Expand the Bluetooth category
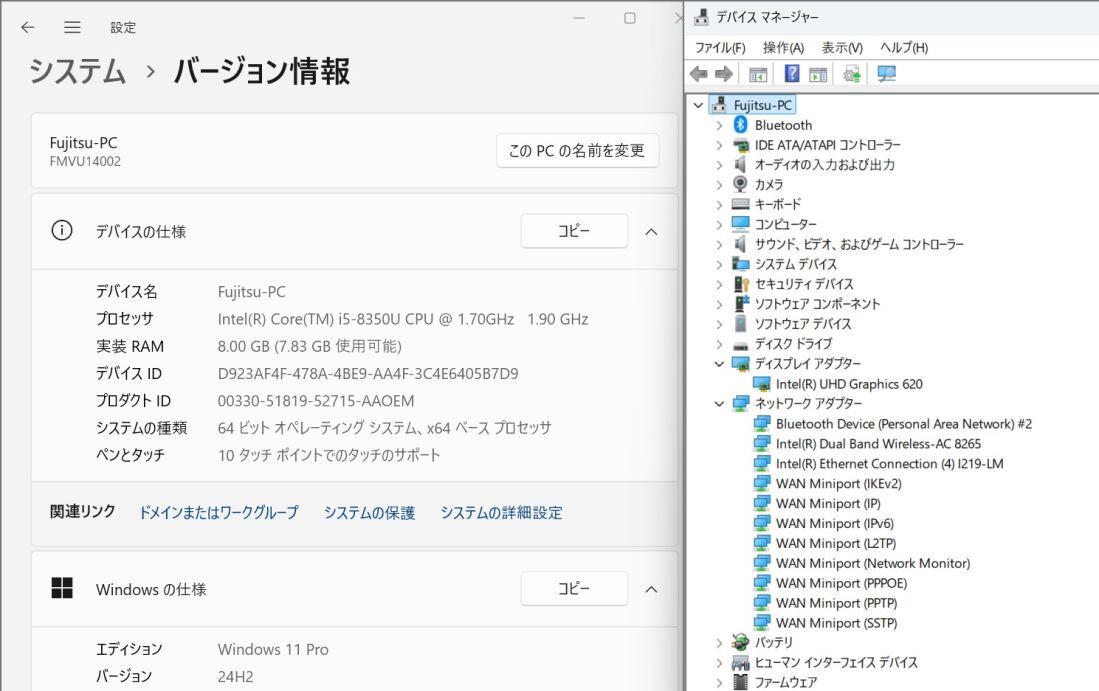 click(719, 125)
